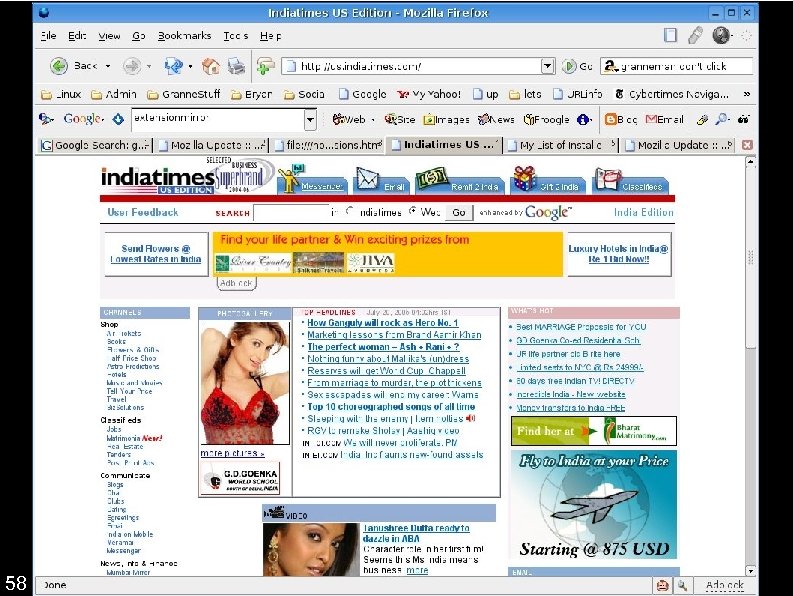Click the Forward arrow icon
The height and width of the screenshot is (596, 793).
click(132, 66)
